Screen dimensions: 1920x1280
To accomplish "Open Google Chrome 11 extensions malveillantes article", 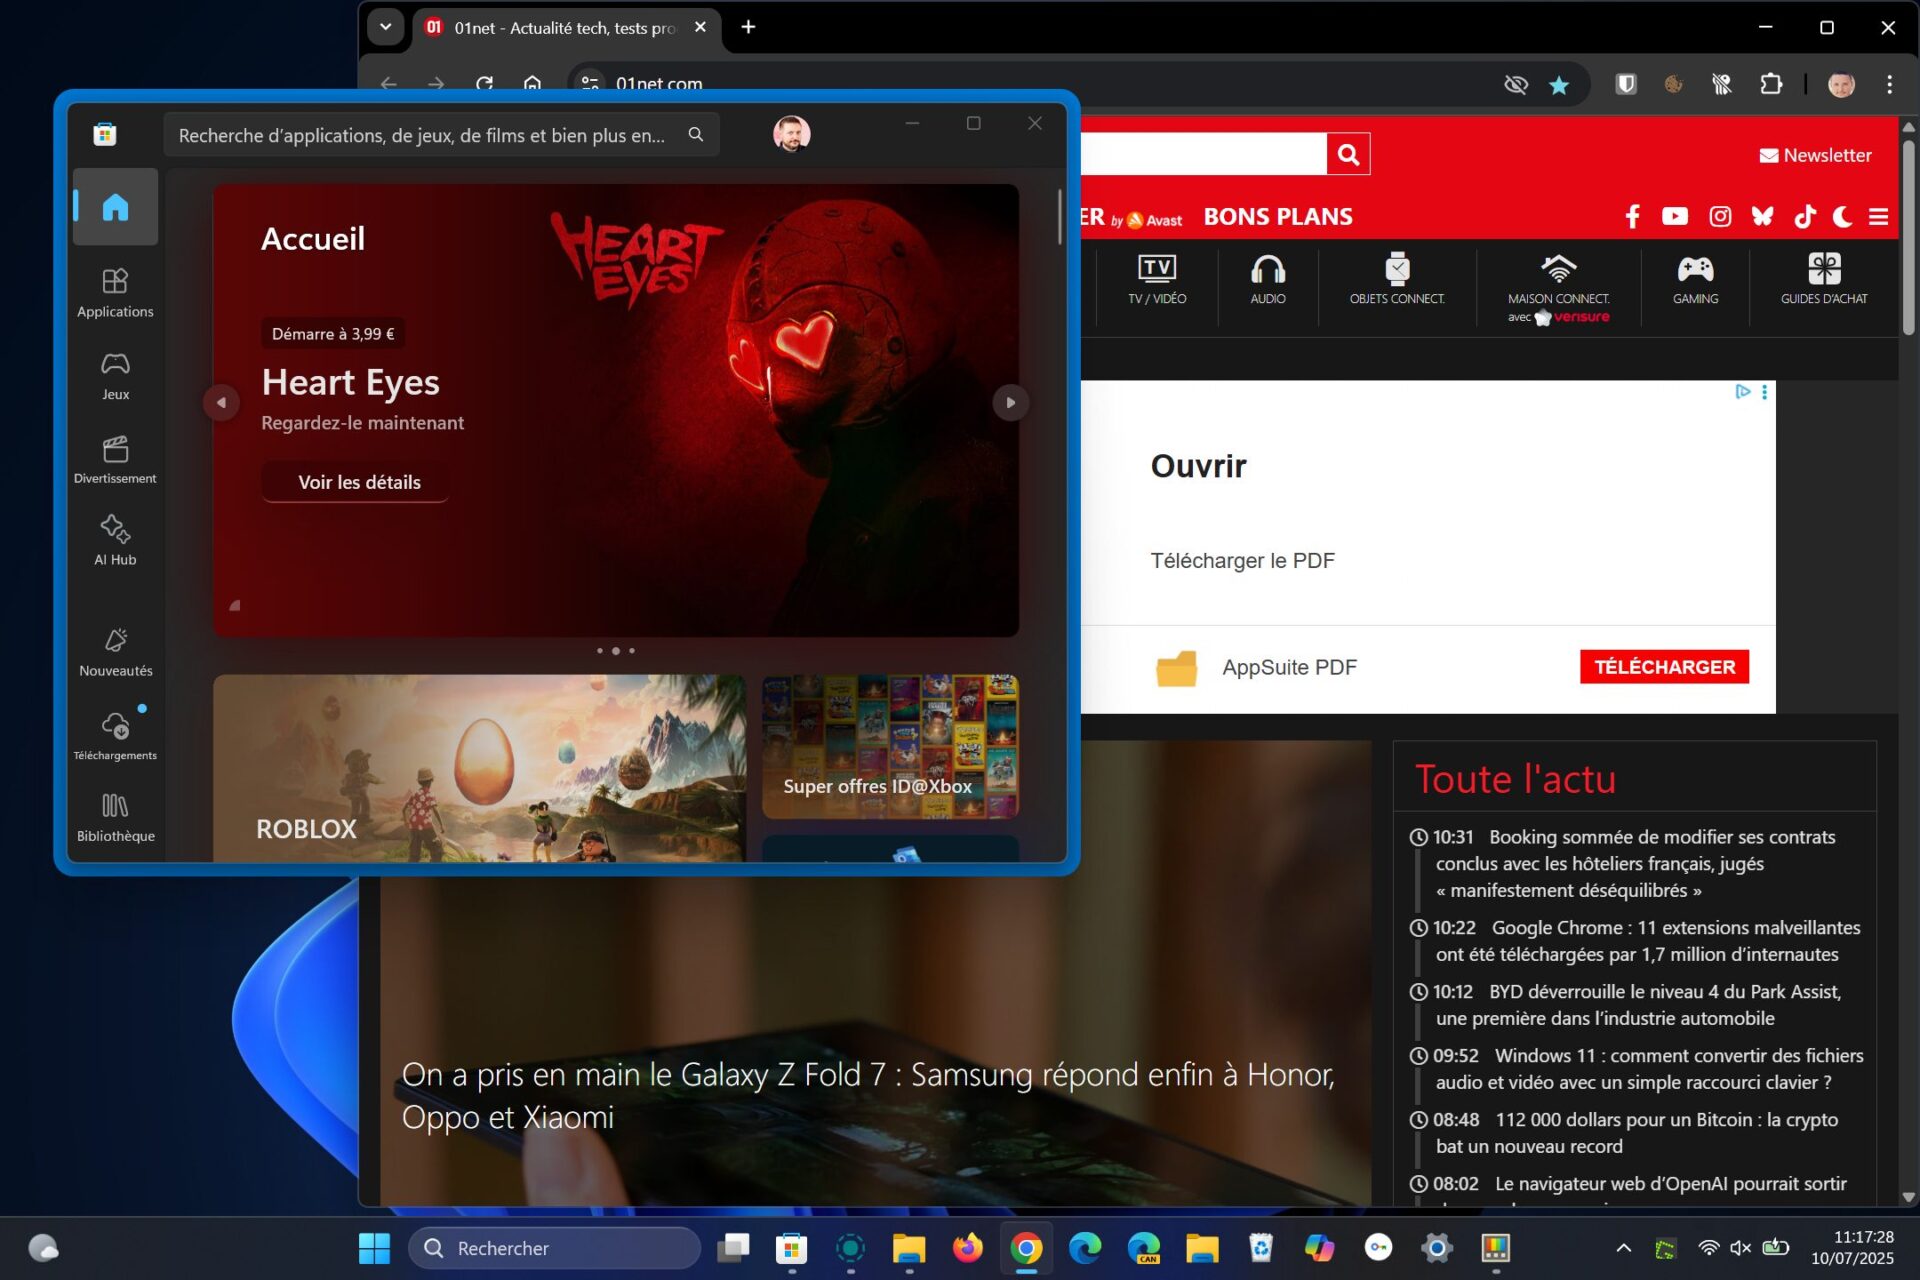I will [x=1637, y=941].
